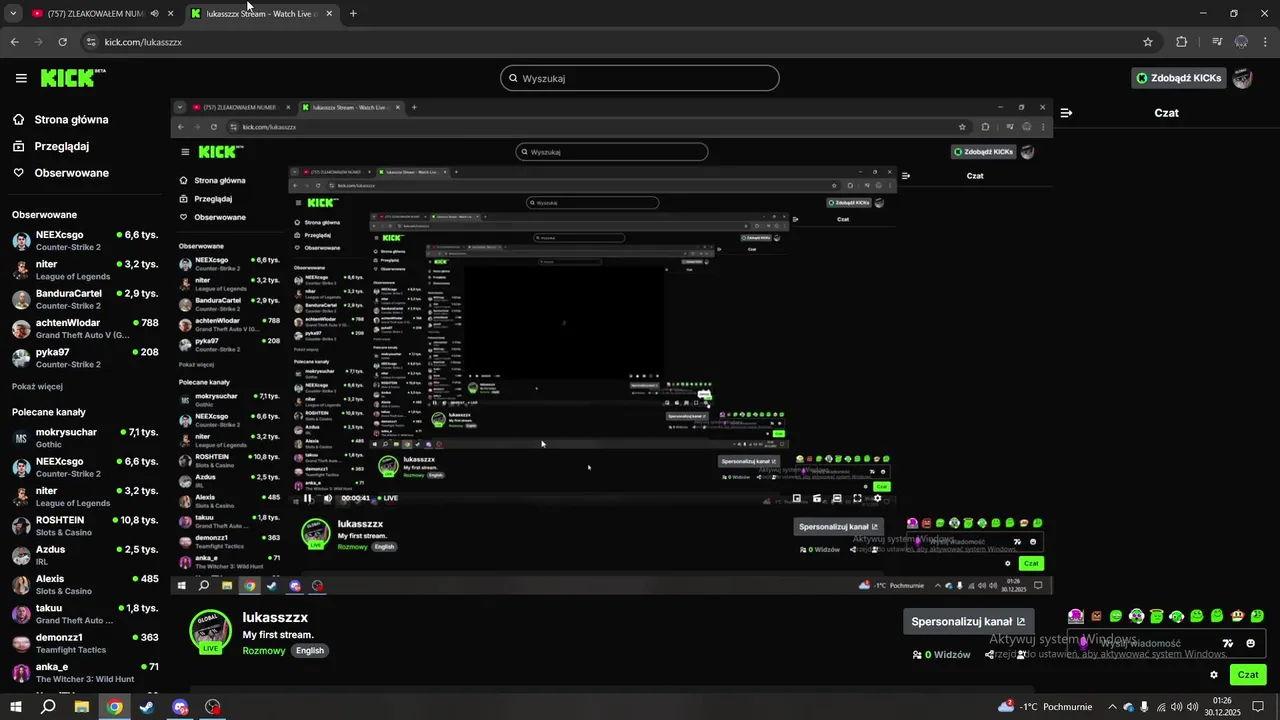Close the lukasszzx Stream tab

click(329, 14)
